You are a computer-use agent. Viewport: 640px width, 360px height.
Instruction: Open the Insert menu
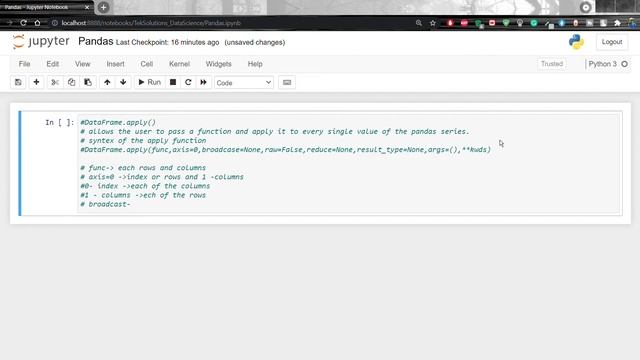click(x=116, y=64)
